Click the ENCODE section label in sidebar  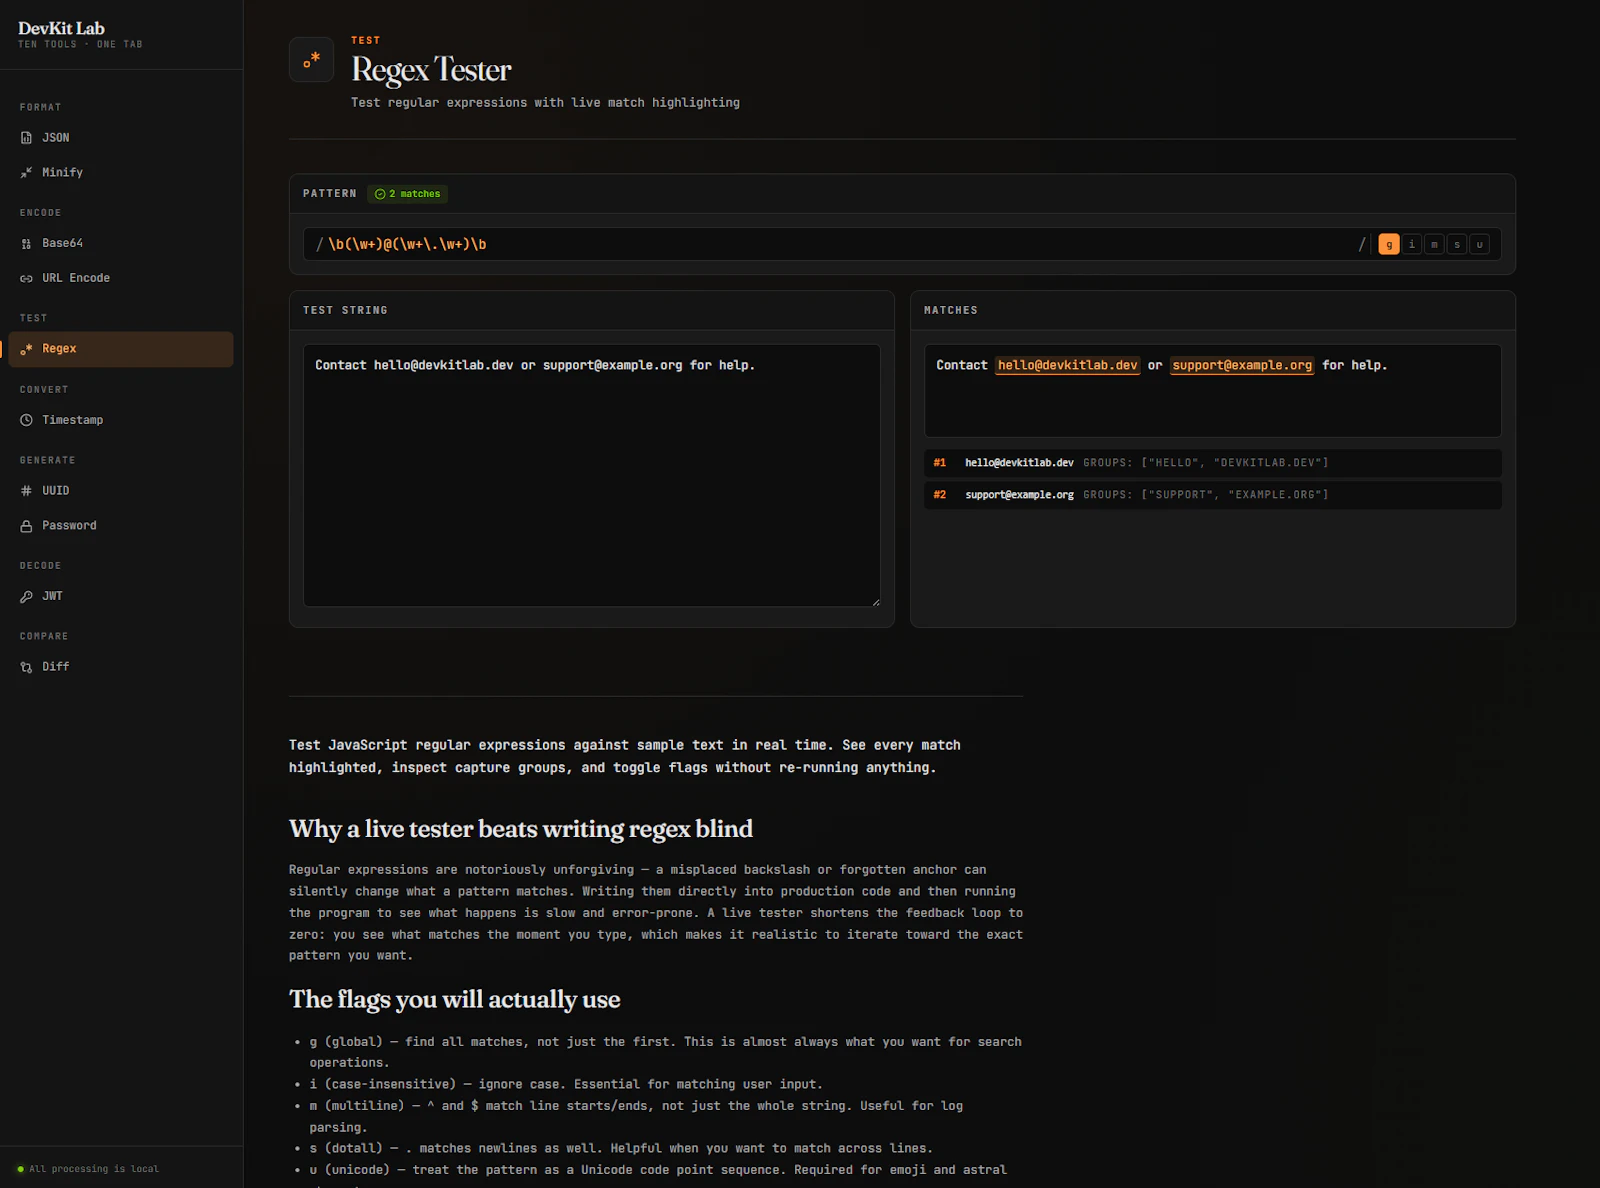coord(41,213)
